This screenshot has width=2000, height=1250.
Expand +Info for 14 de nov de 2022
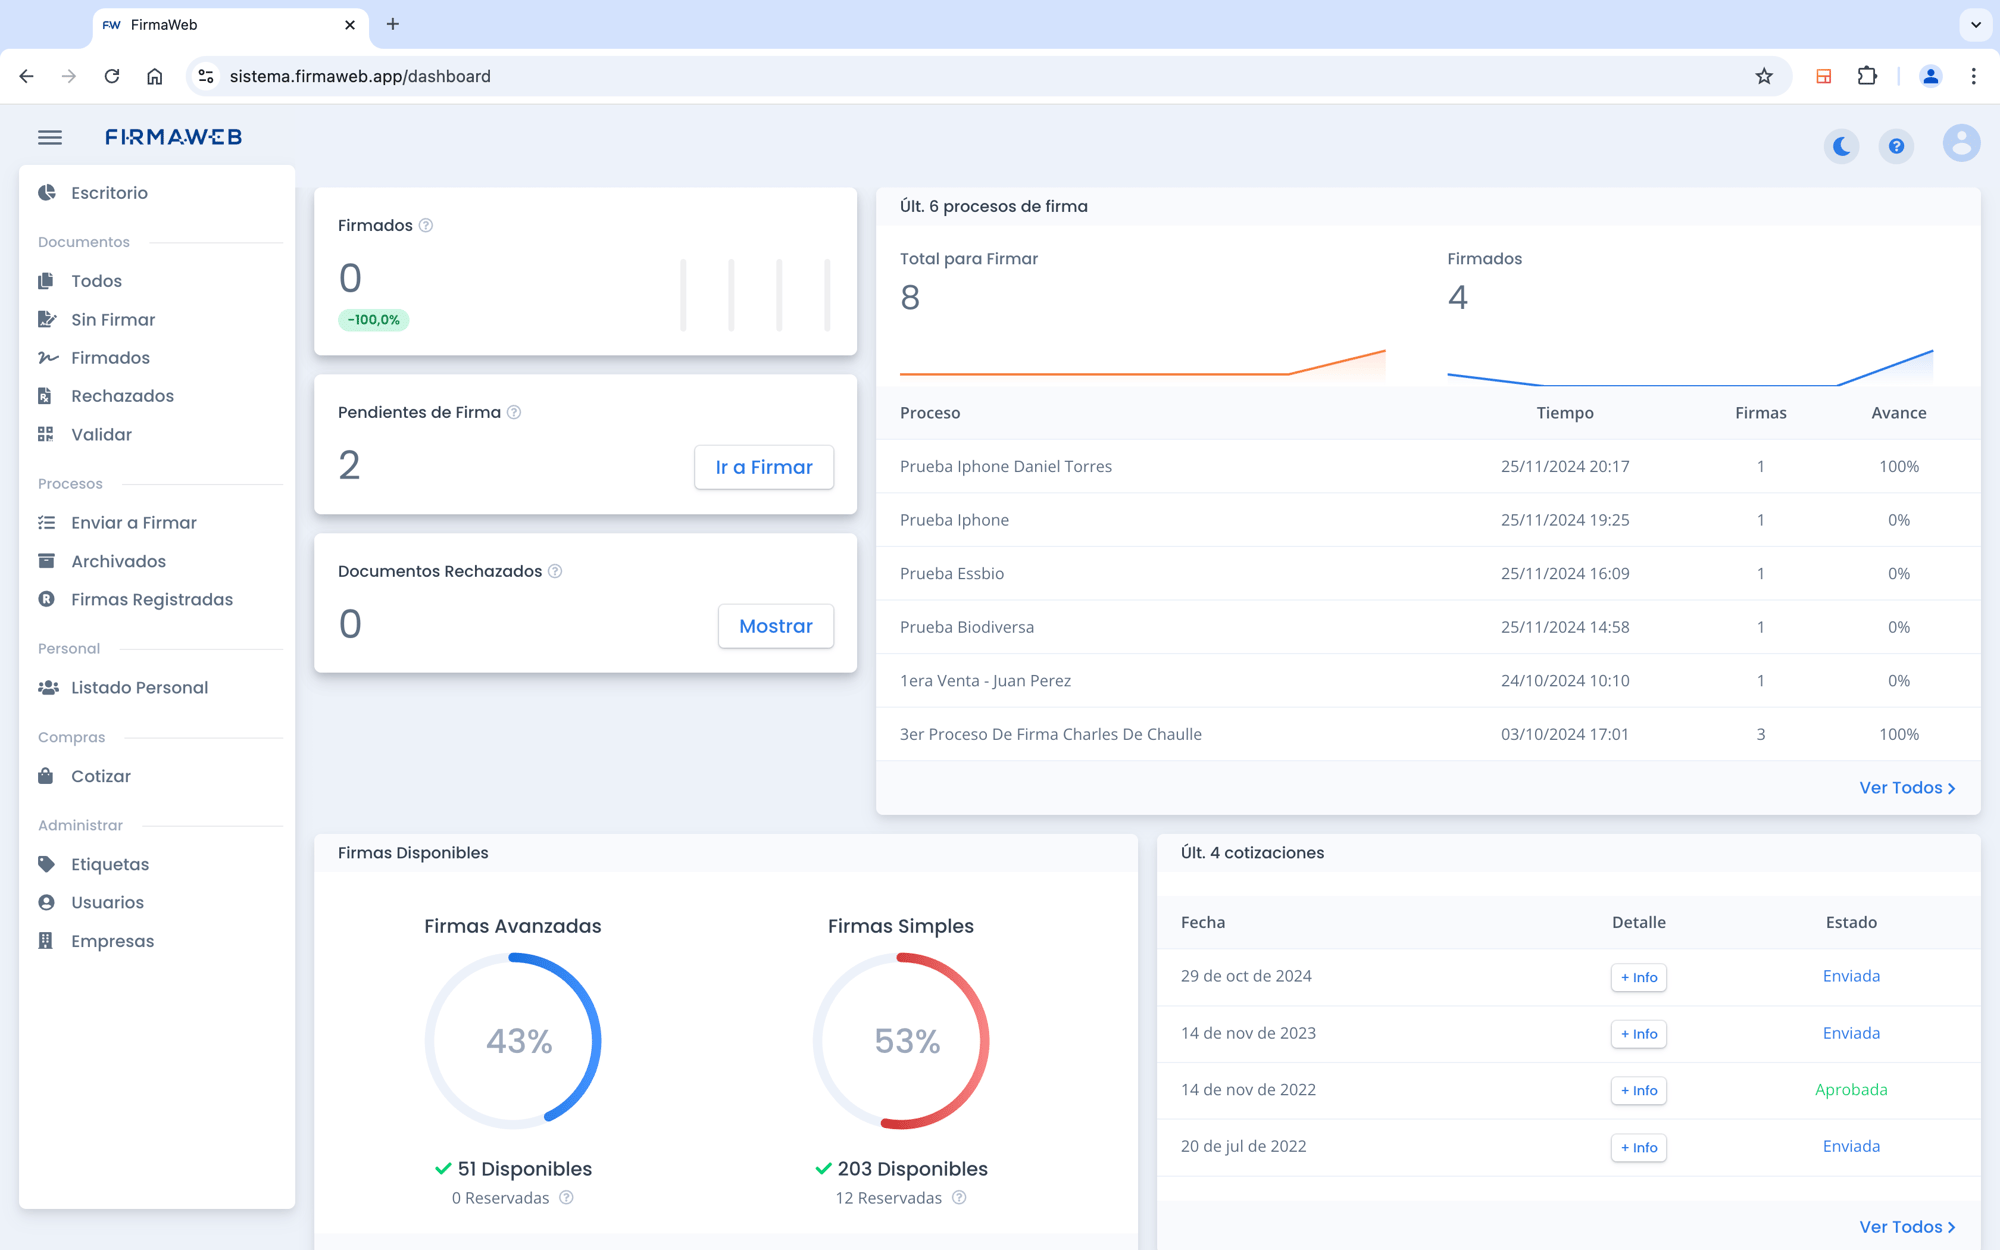click(x=1638, y=1090)
